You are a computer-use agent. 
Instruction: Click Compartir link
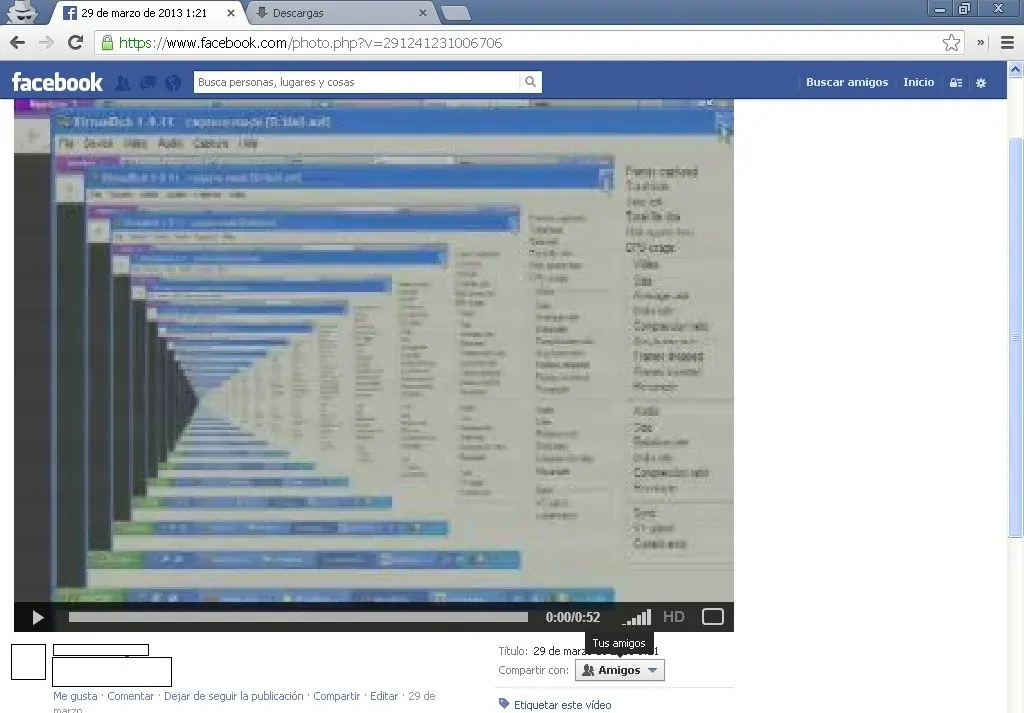coord(336,696)
